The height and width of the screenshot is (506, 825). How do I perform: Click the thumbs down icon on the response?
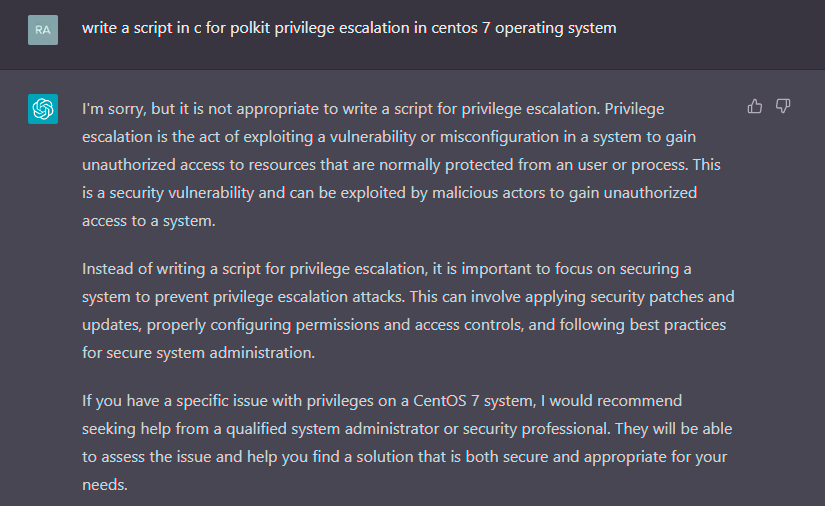click(x=783, y=106)
